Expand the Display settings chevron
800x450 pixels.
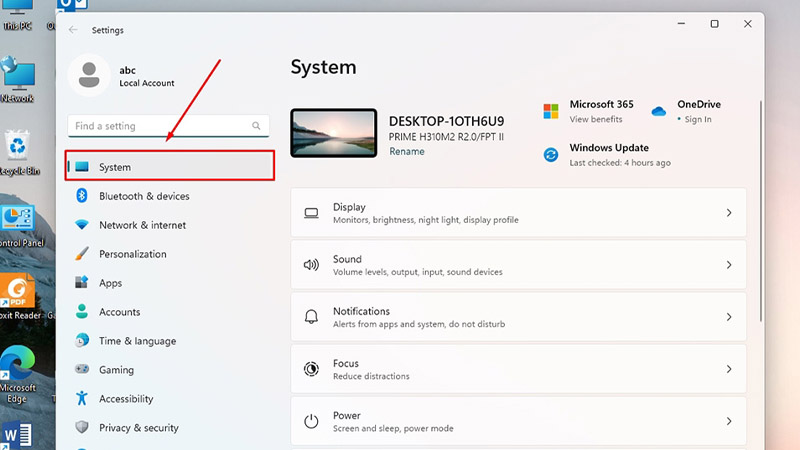pyautogui.click(x=729, y=213)
